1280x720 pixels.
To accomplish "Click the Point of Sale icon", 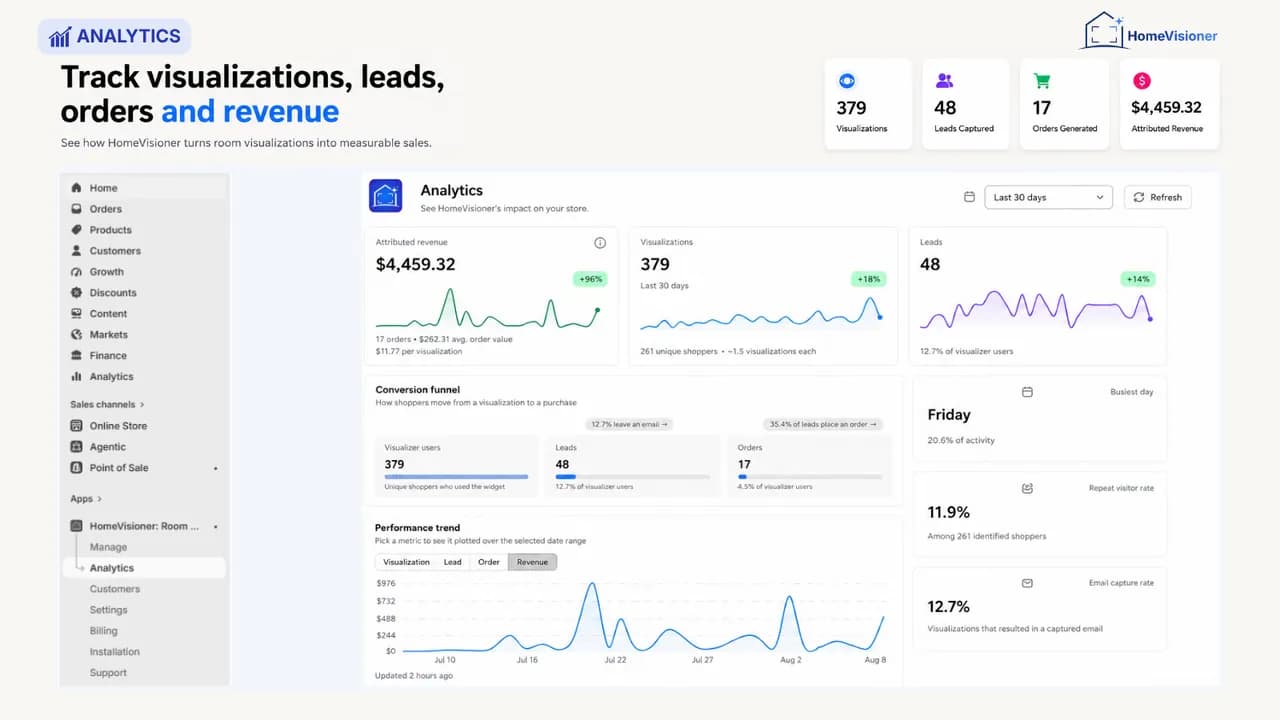I will [77, 468].
